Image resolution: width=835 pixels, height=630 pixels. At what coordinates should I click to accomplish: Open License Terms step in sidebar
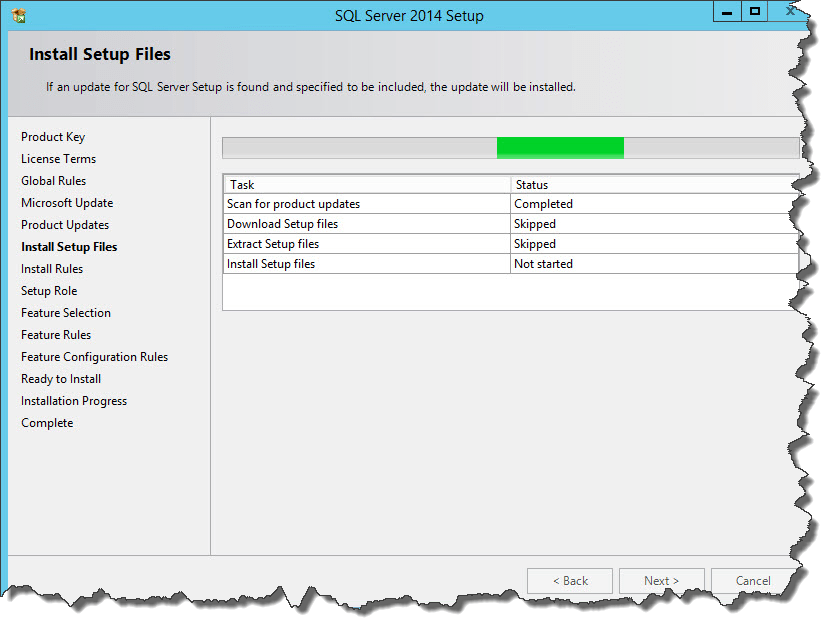point(58,159)
